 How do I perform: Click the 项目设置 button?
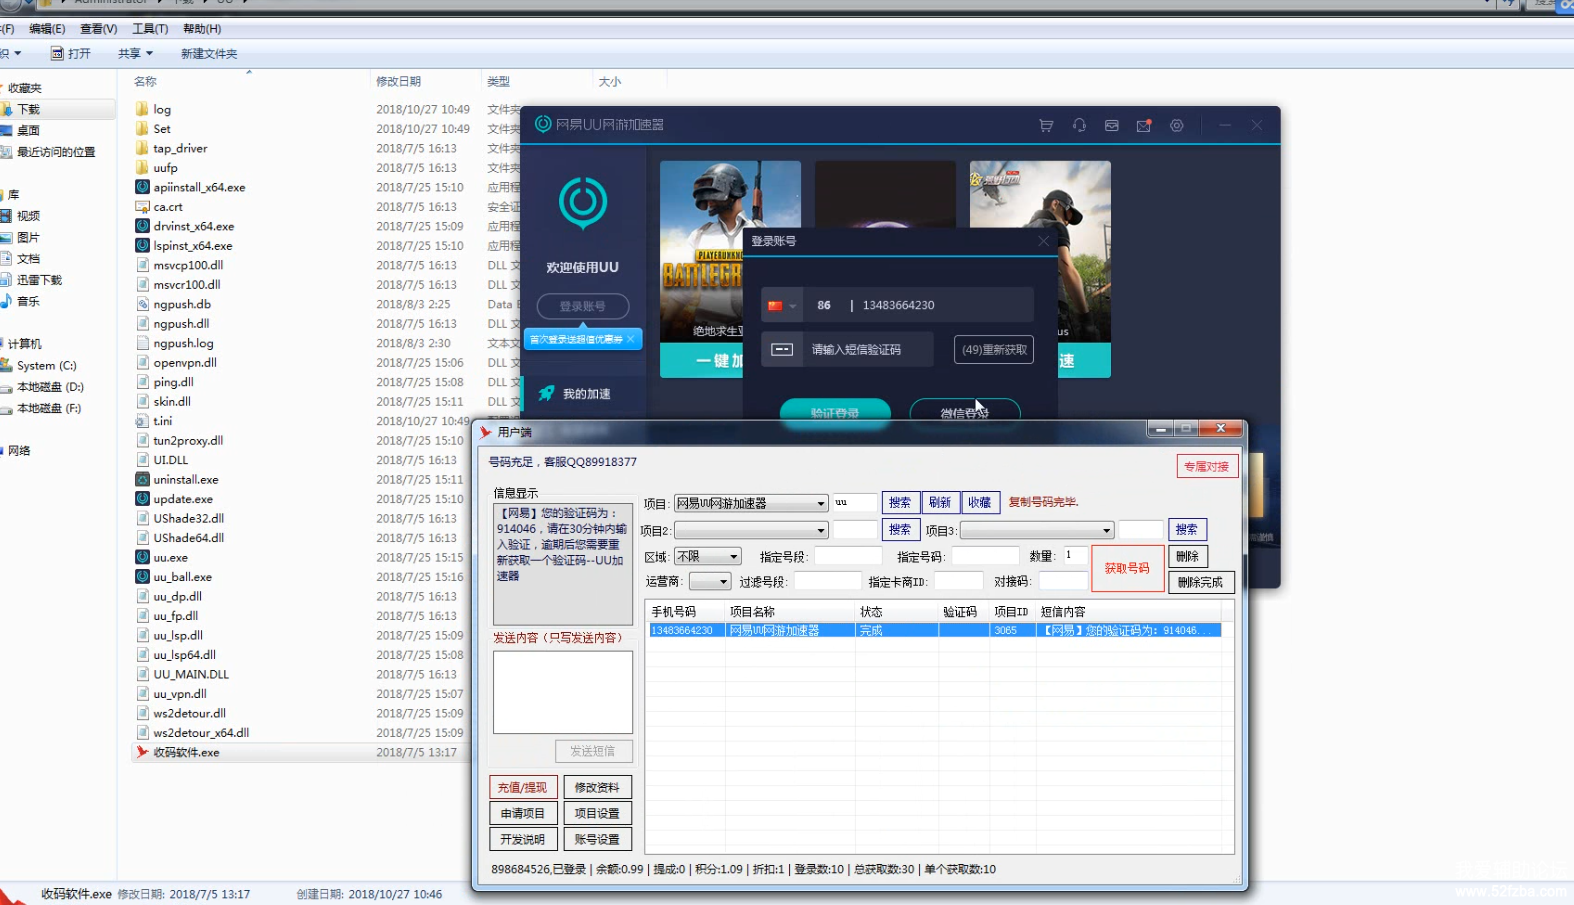597,813
